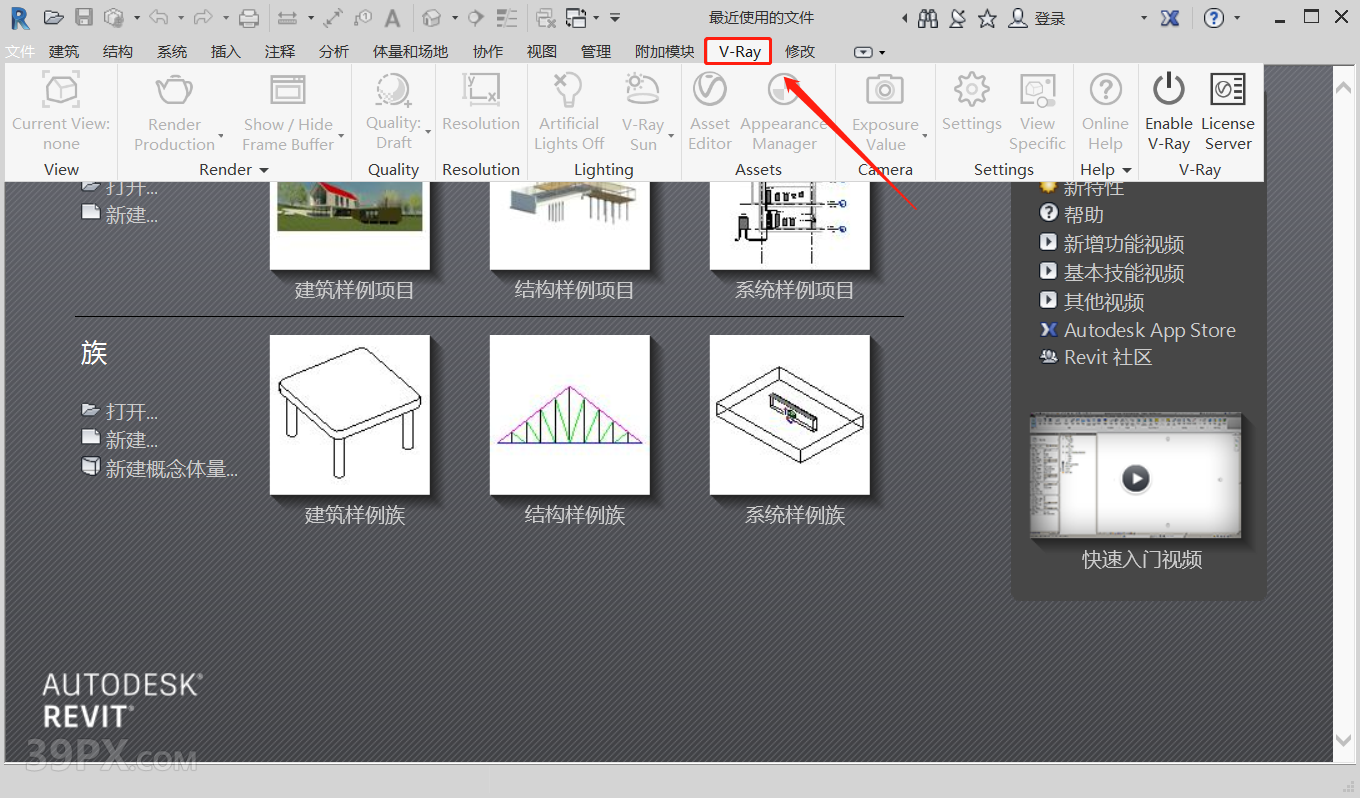Switch to the 建筑 ribbon tab
This screenshot has height=798, width=1360.
click(64, 52)
